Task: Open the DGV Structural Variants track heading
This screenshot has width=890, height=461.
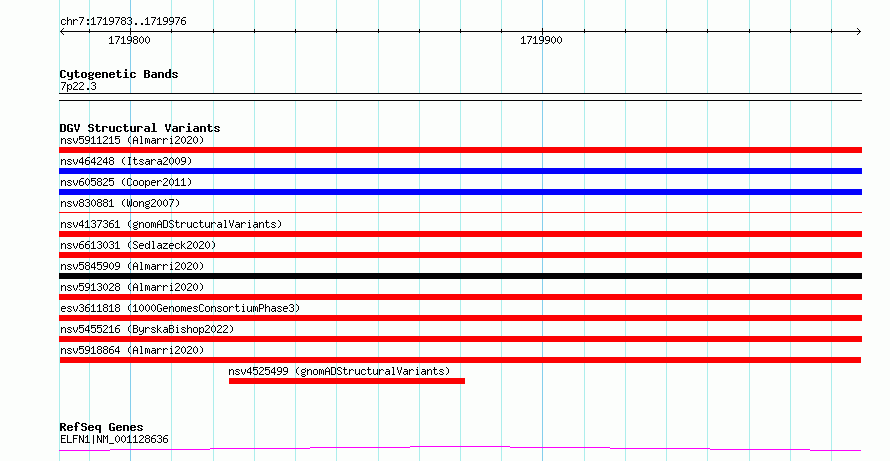Action: click(140, 128)
